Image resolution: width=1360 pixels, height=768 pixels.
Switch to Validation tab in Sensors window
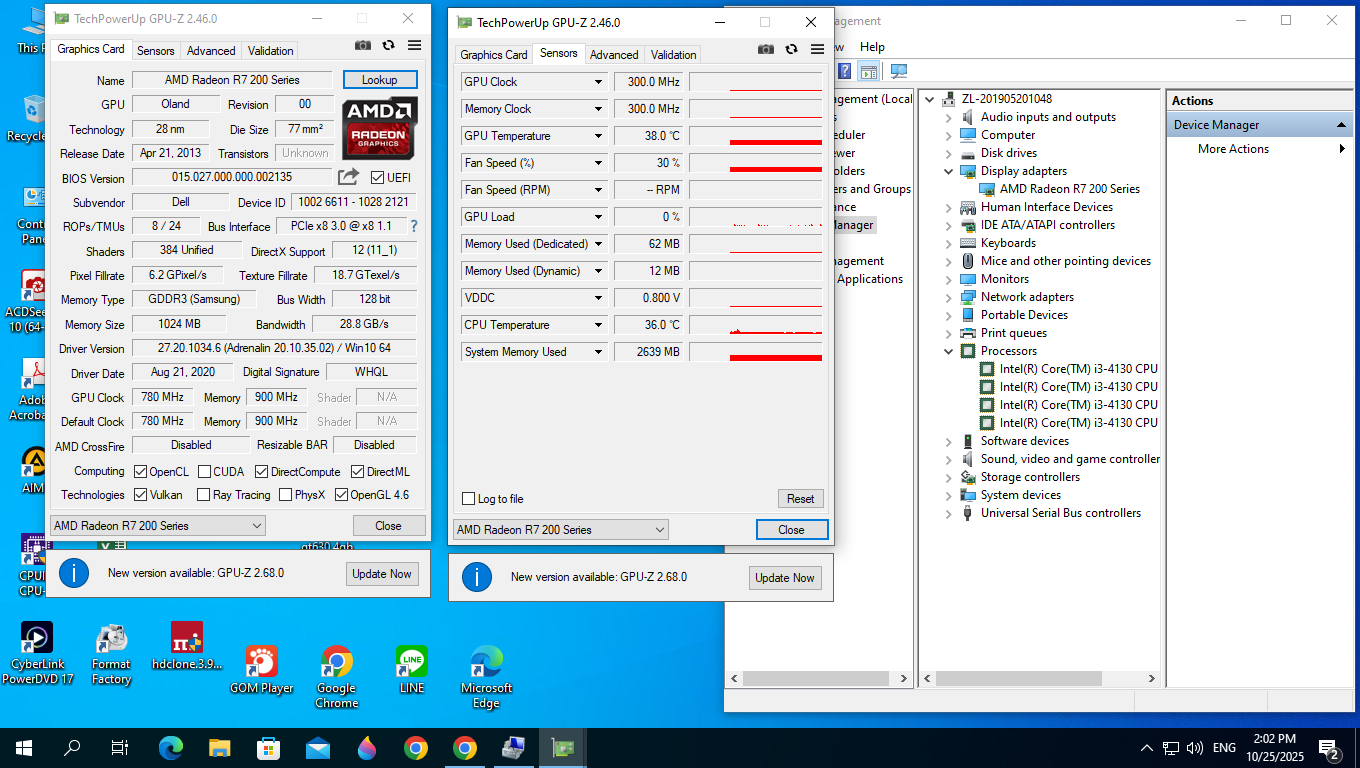(673, 55)
